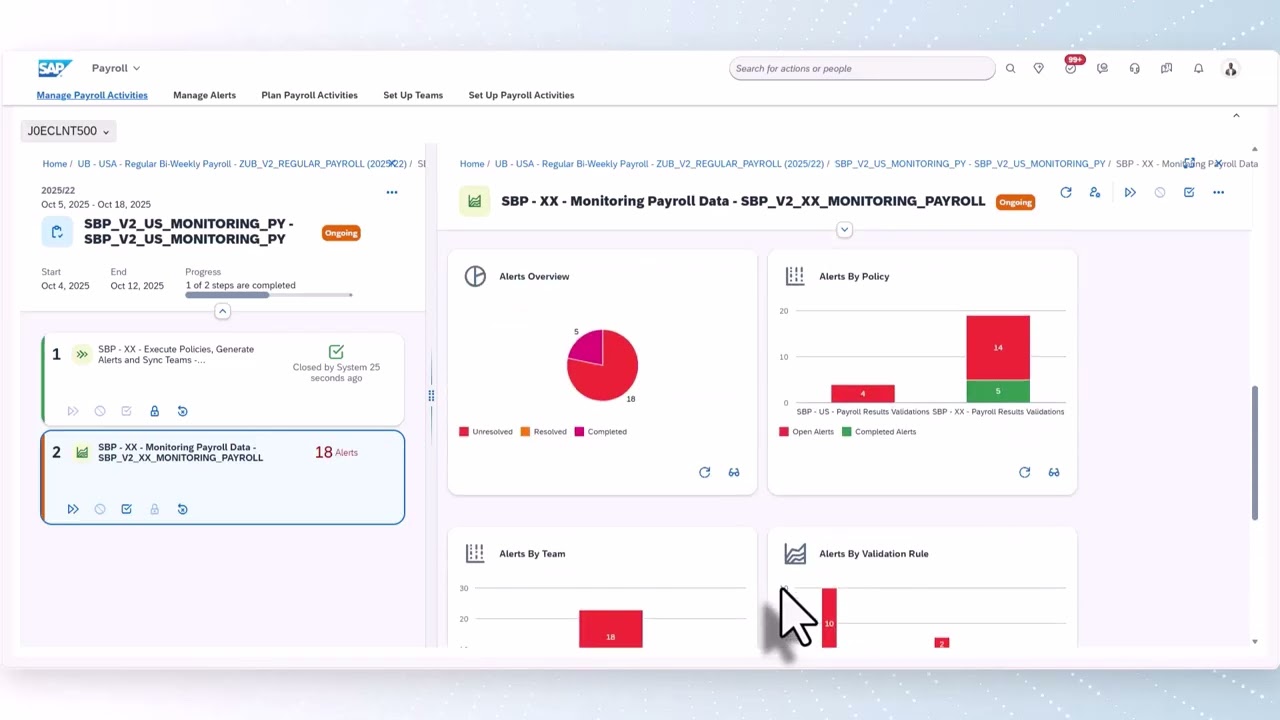Click header assign-user icon

[x=1095, y=192]
